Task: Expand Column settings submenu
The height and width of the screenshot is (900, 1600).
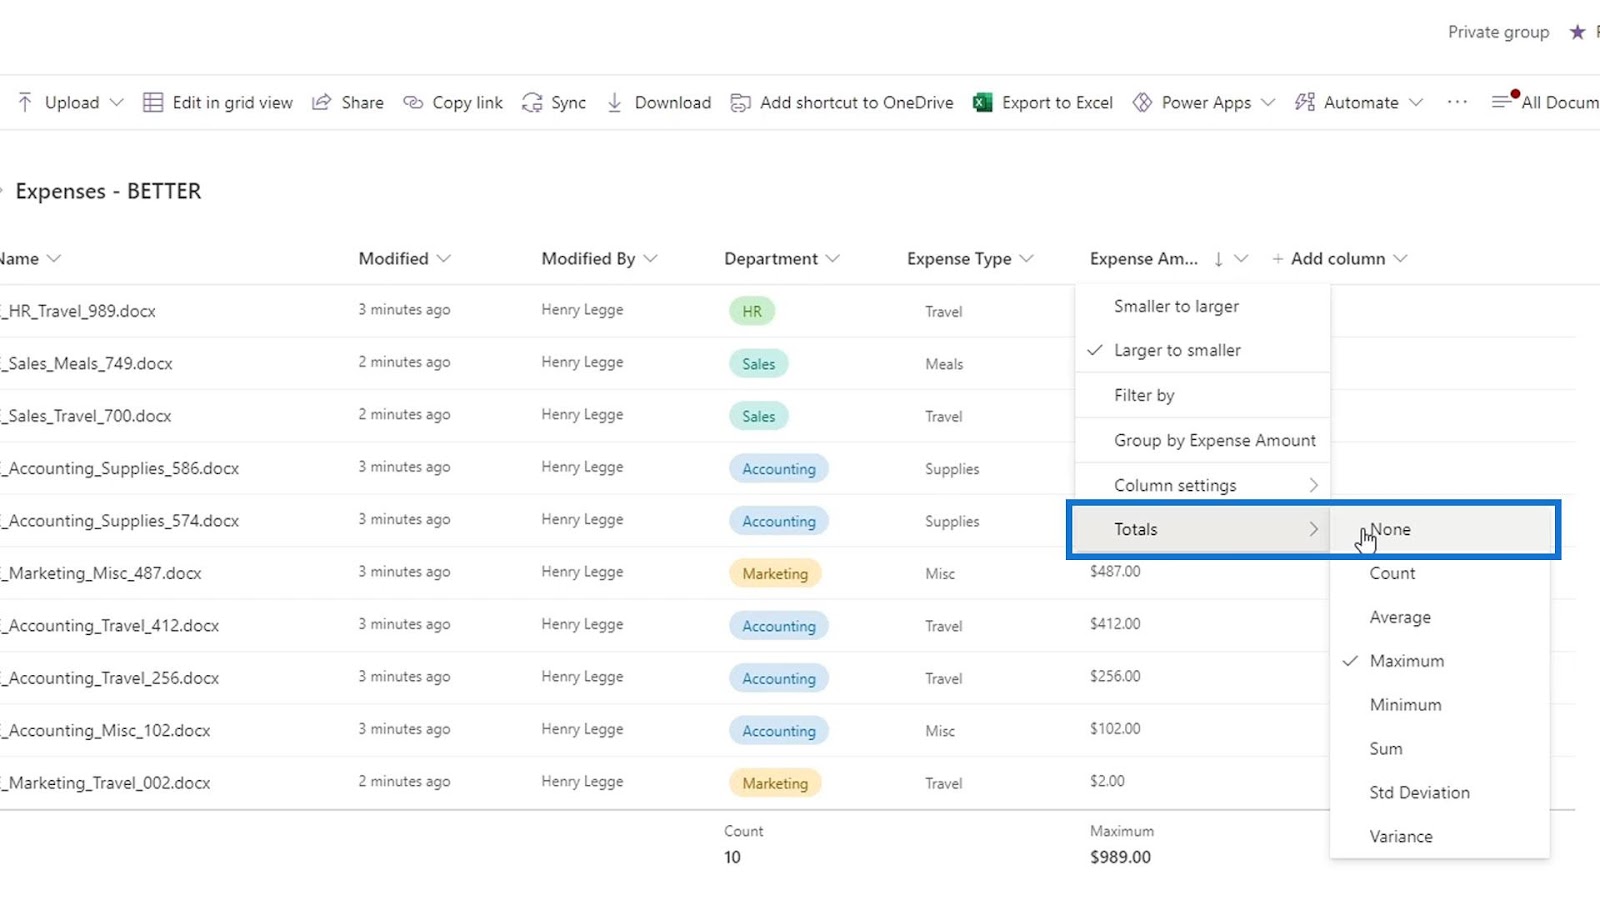Action: click(x=1202, y=485)
